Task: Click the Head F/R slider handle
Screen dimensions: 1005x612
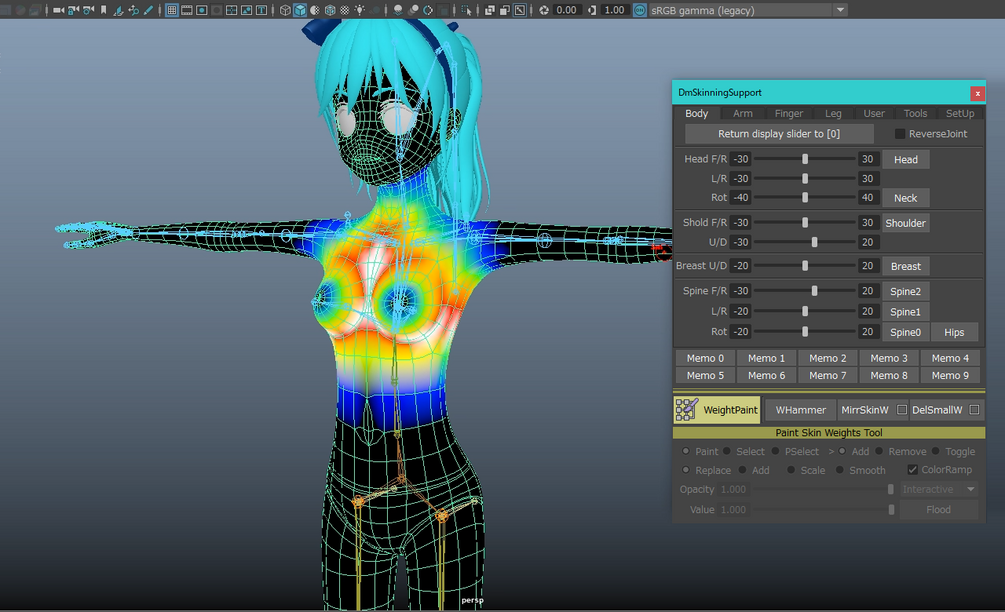Action: coord(805,159)
